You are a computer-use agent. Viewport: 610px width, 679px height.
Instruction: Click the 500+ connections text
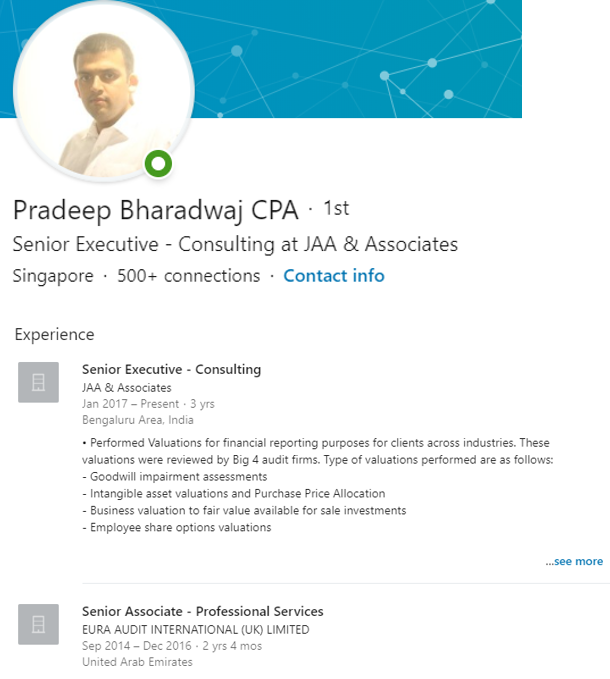coord(188,276)
